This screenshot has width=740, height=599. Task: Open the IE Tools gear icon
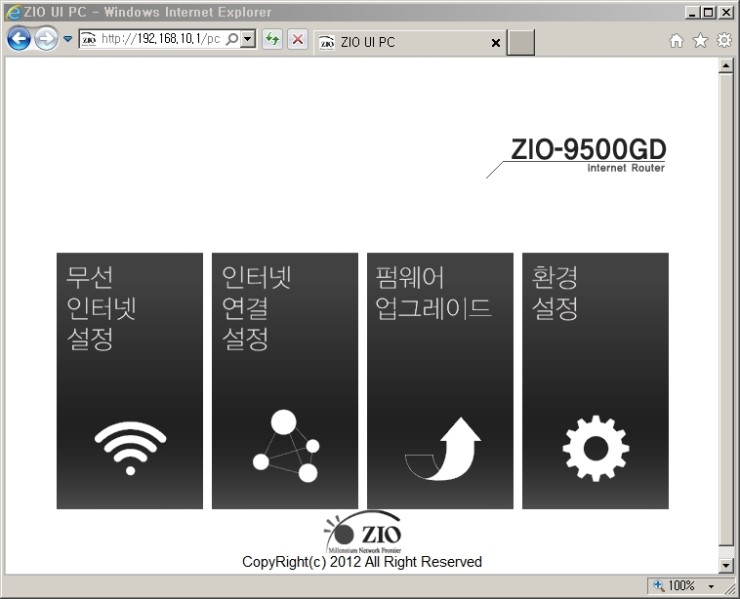pyautogui.click(x=723, y=41)
